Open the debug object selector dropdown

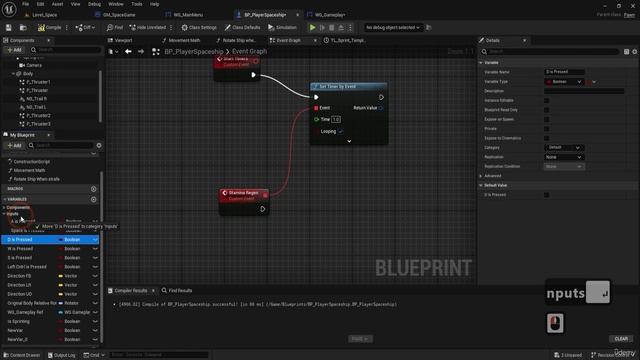tap(392, 27)
